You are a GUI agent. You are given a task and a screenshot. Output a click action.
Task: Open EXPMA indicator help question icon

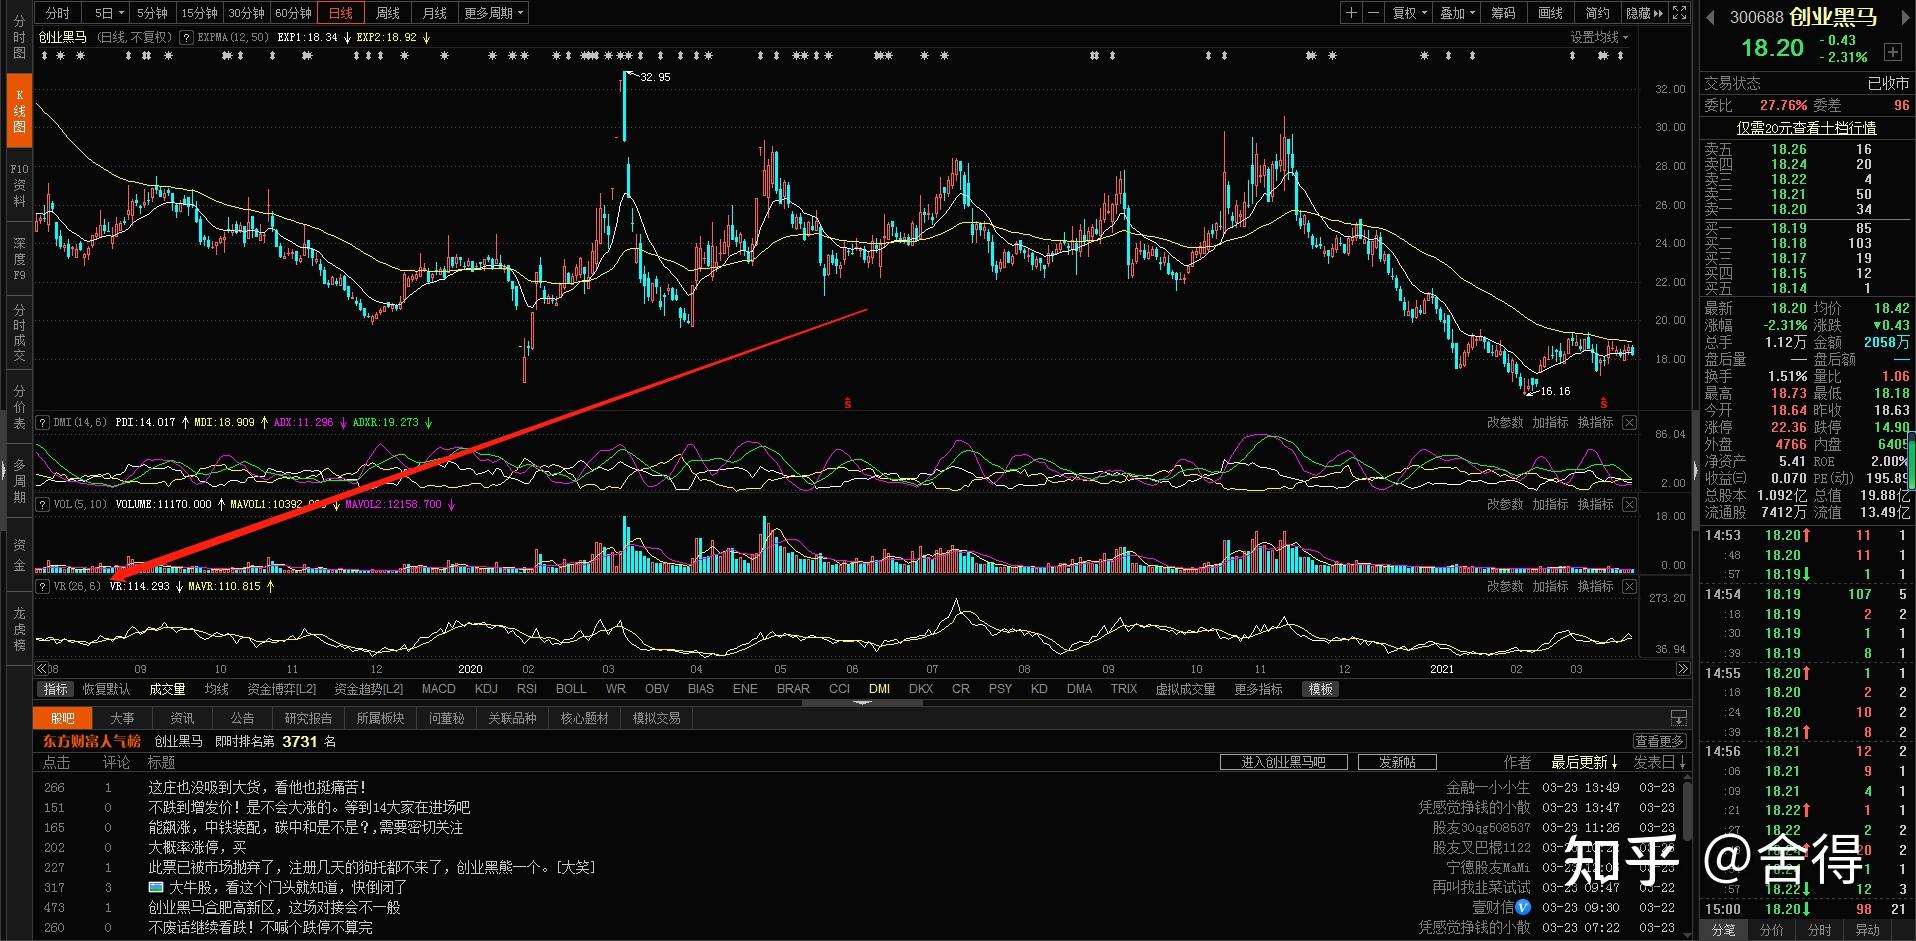(187, 37)
